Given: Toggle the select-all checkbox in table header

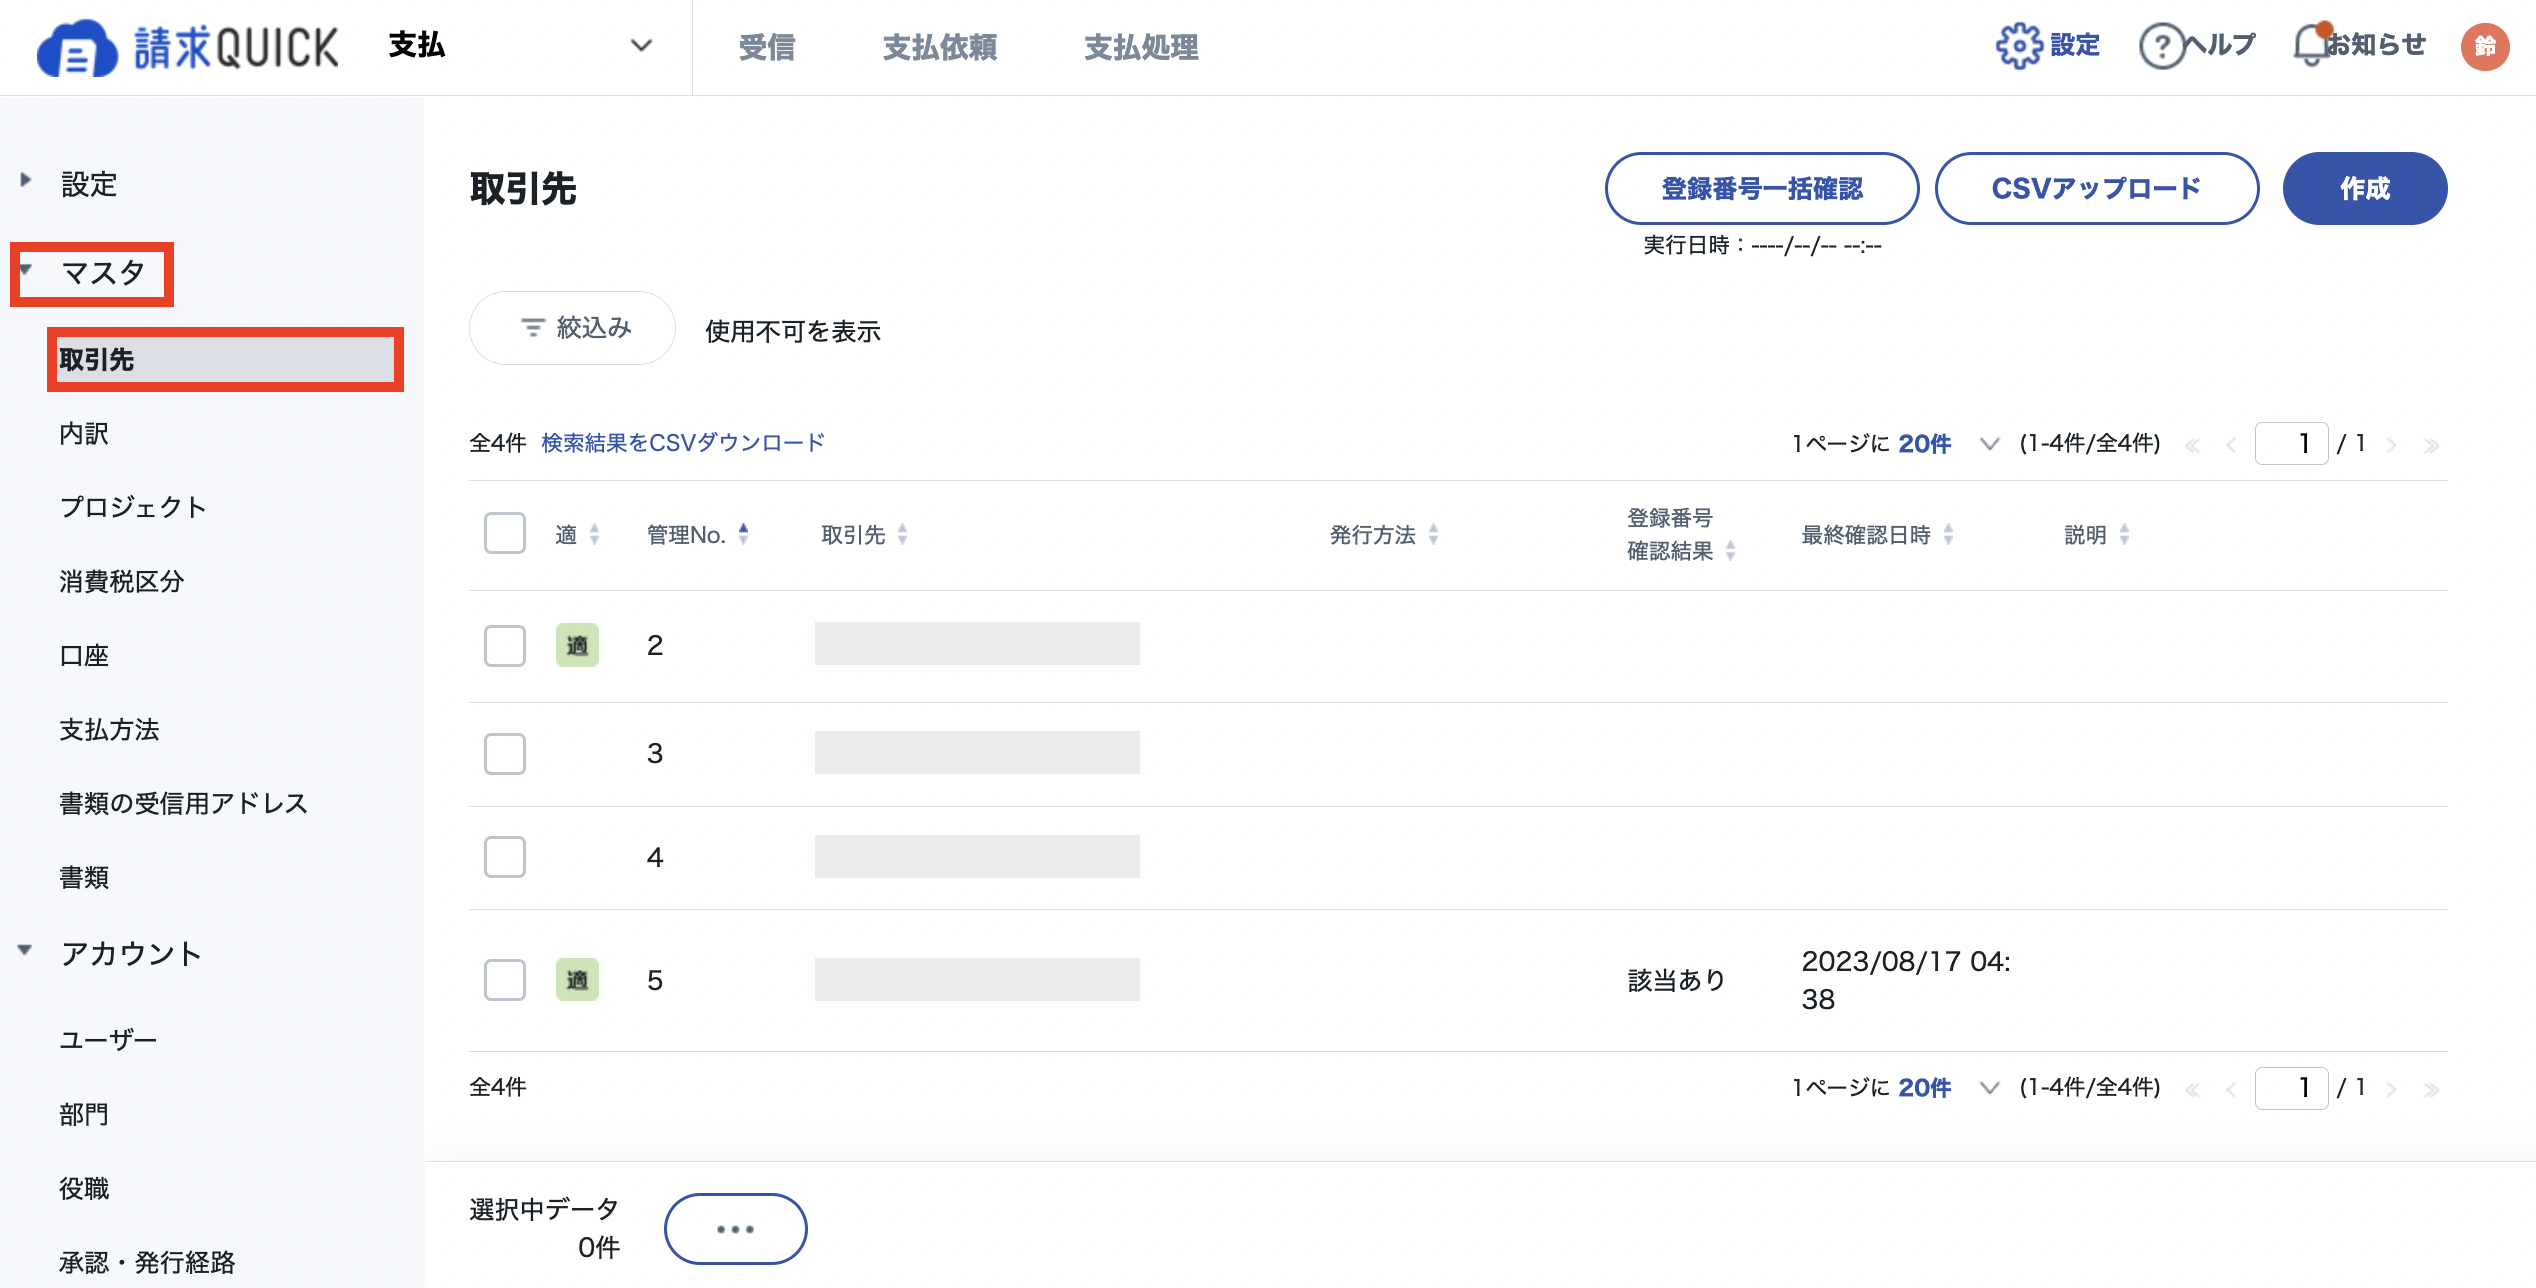Looking at the screenshot, I should (x=505, y=533).
